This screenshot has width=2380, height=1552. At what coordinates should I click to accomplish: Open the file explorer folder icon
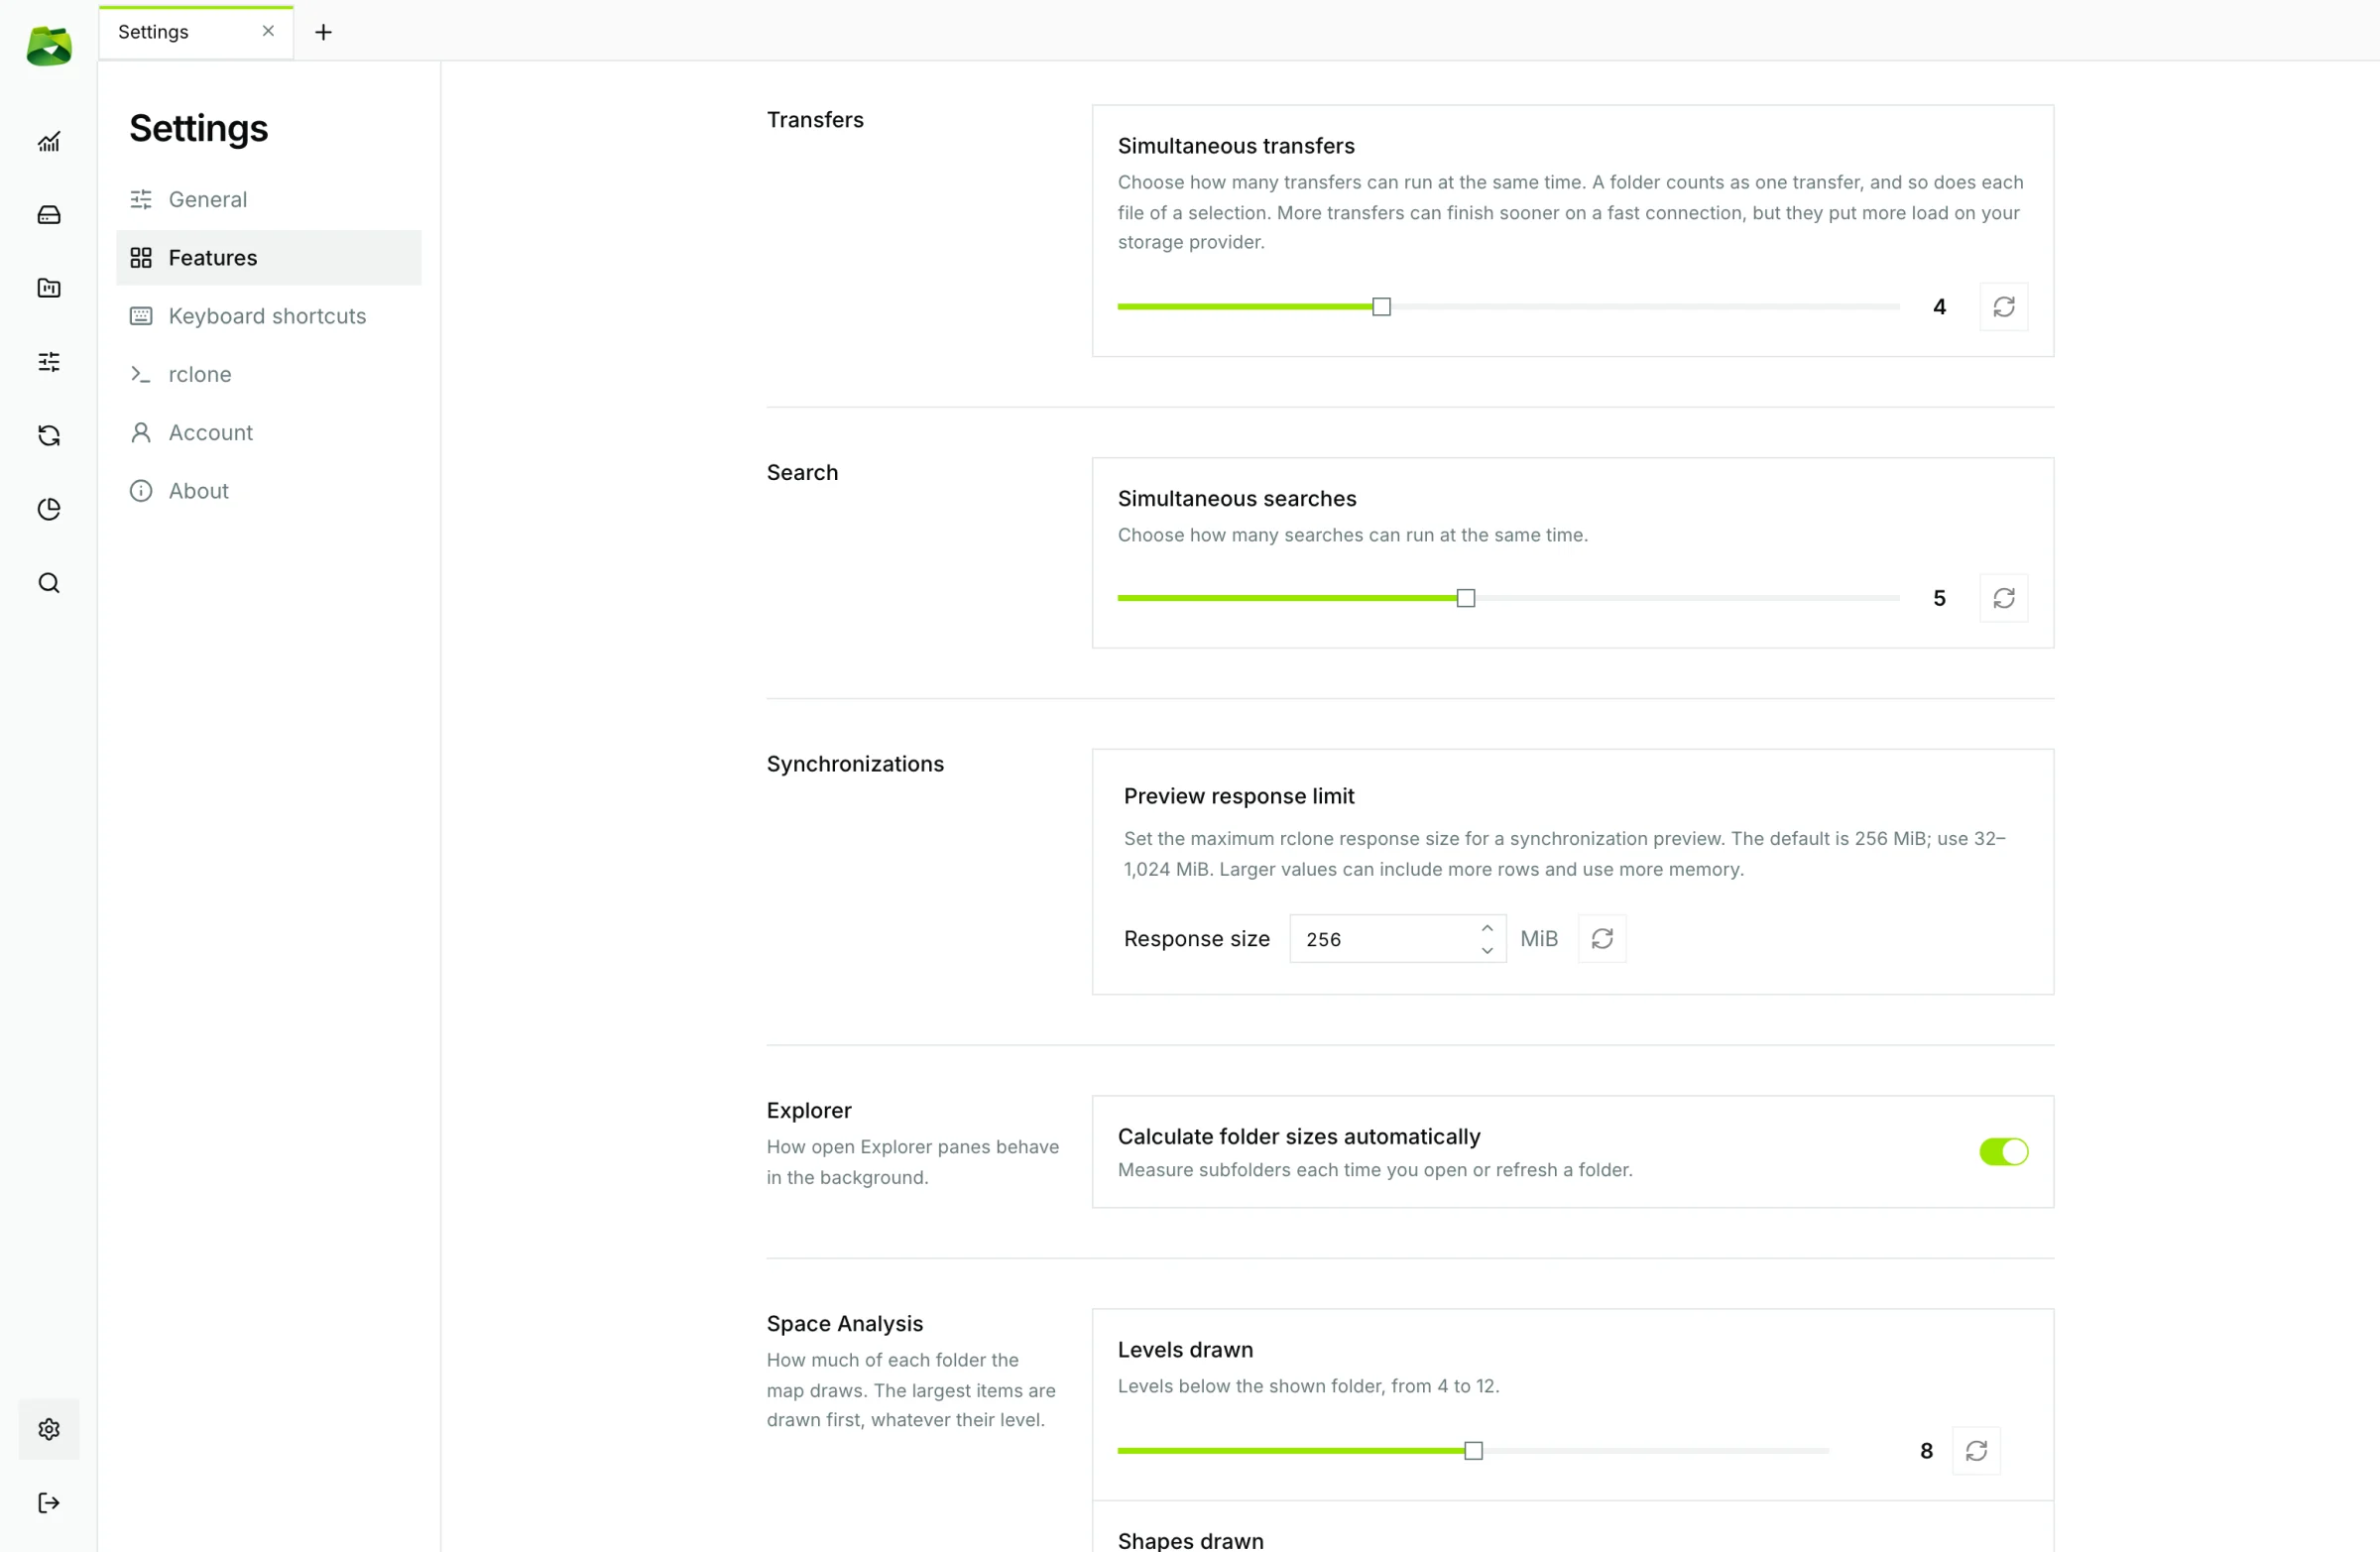pyautogui.click(x=49, y=288)
